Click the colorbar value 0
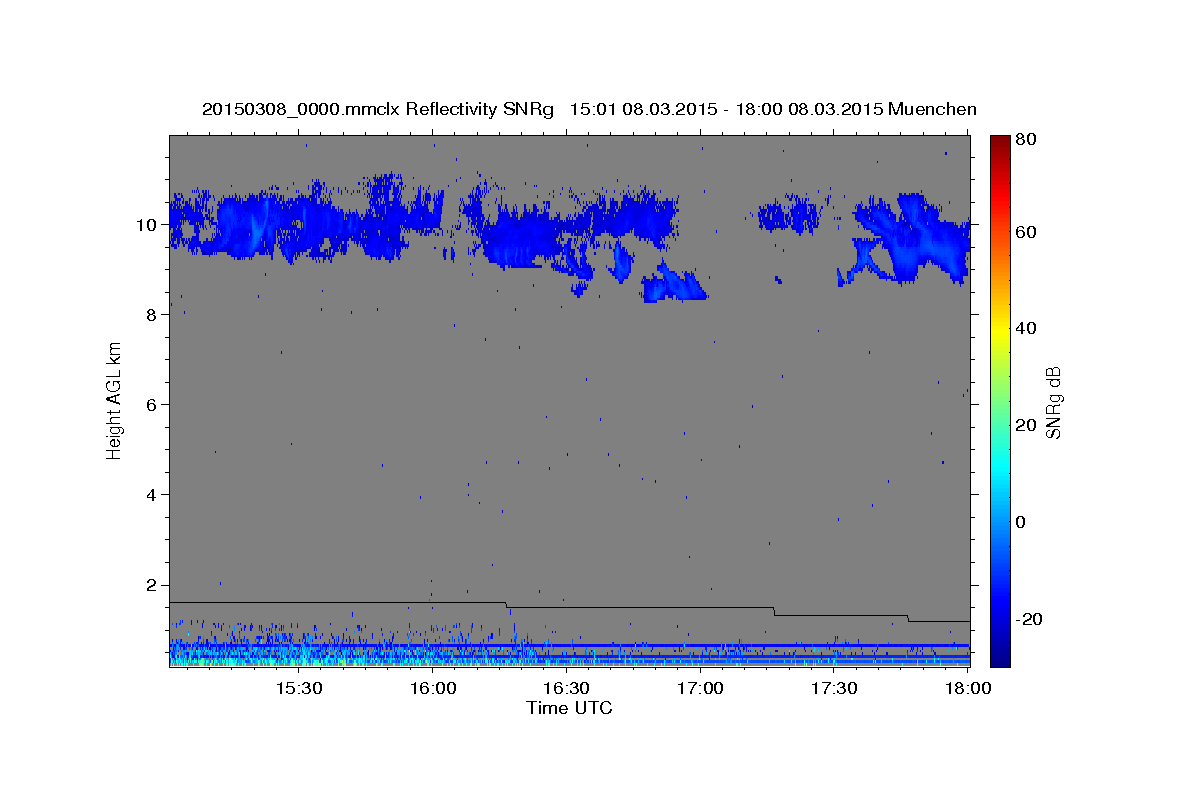The height and width of the screenshot is (800, 1200). pos(1021,522)
